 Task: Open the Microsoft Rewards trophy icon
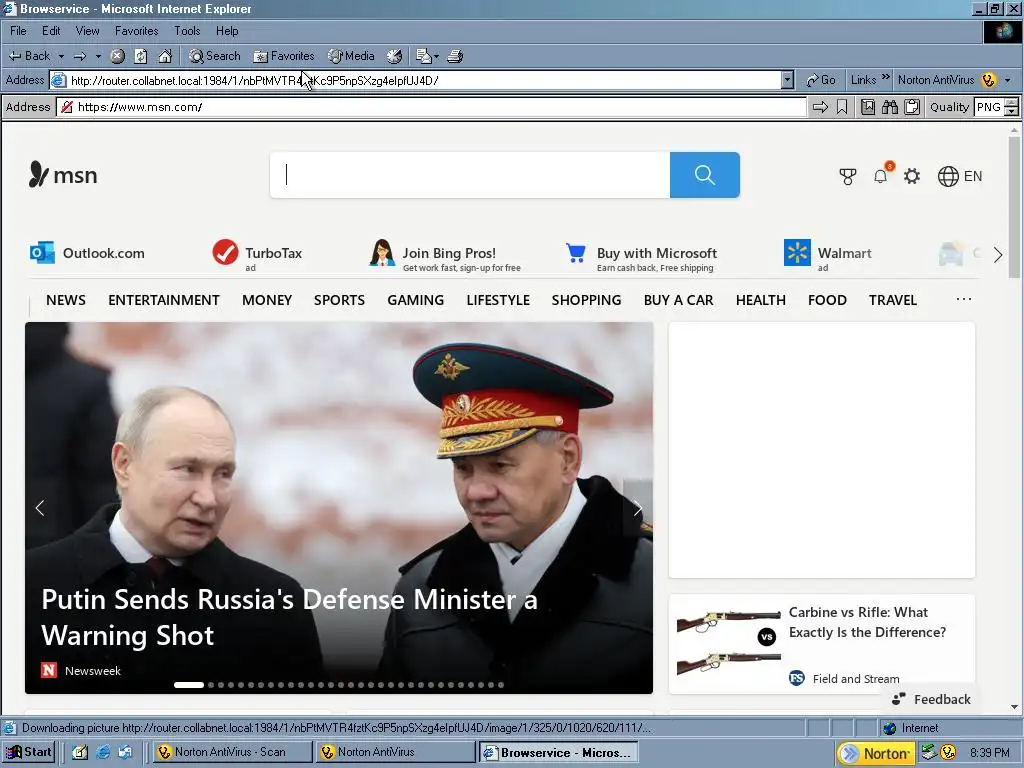848,176
